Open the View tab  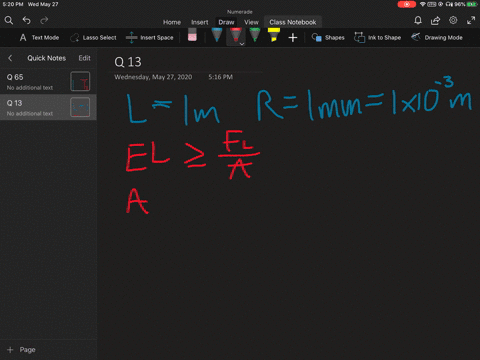(x=251, y=22)
